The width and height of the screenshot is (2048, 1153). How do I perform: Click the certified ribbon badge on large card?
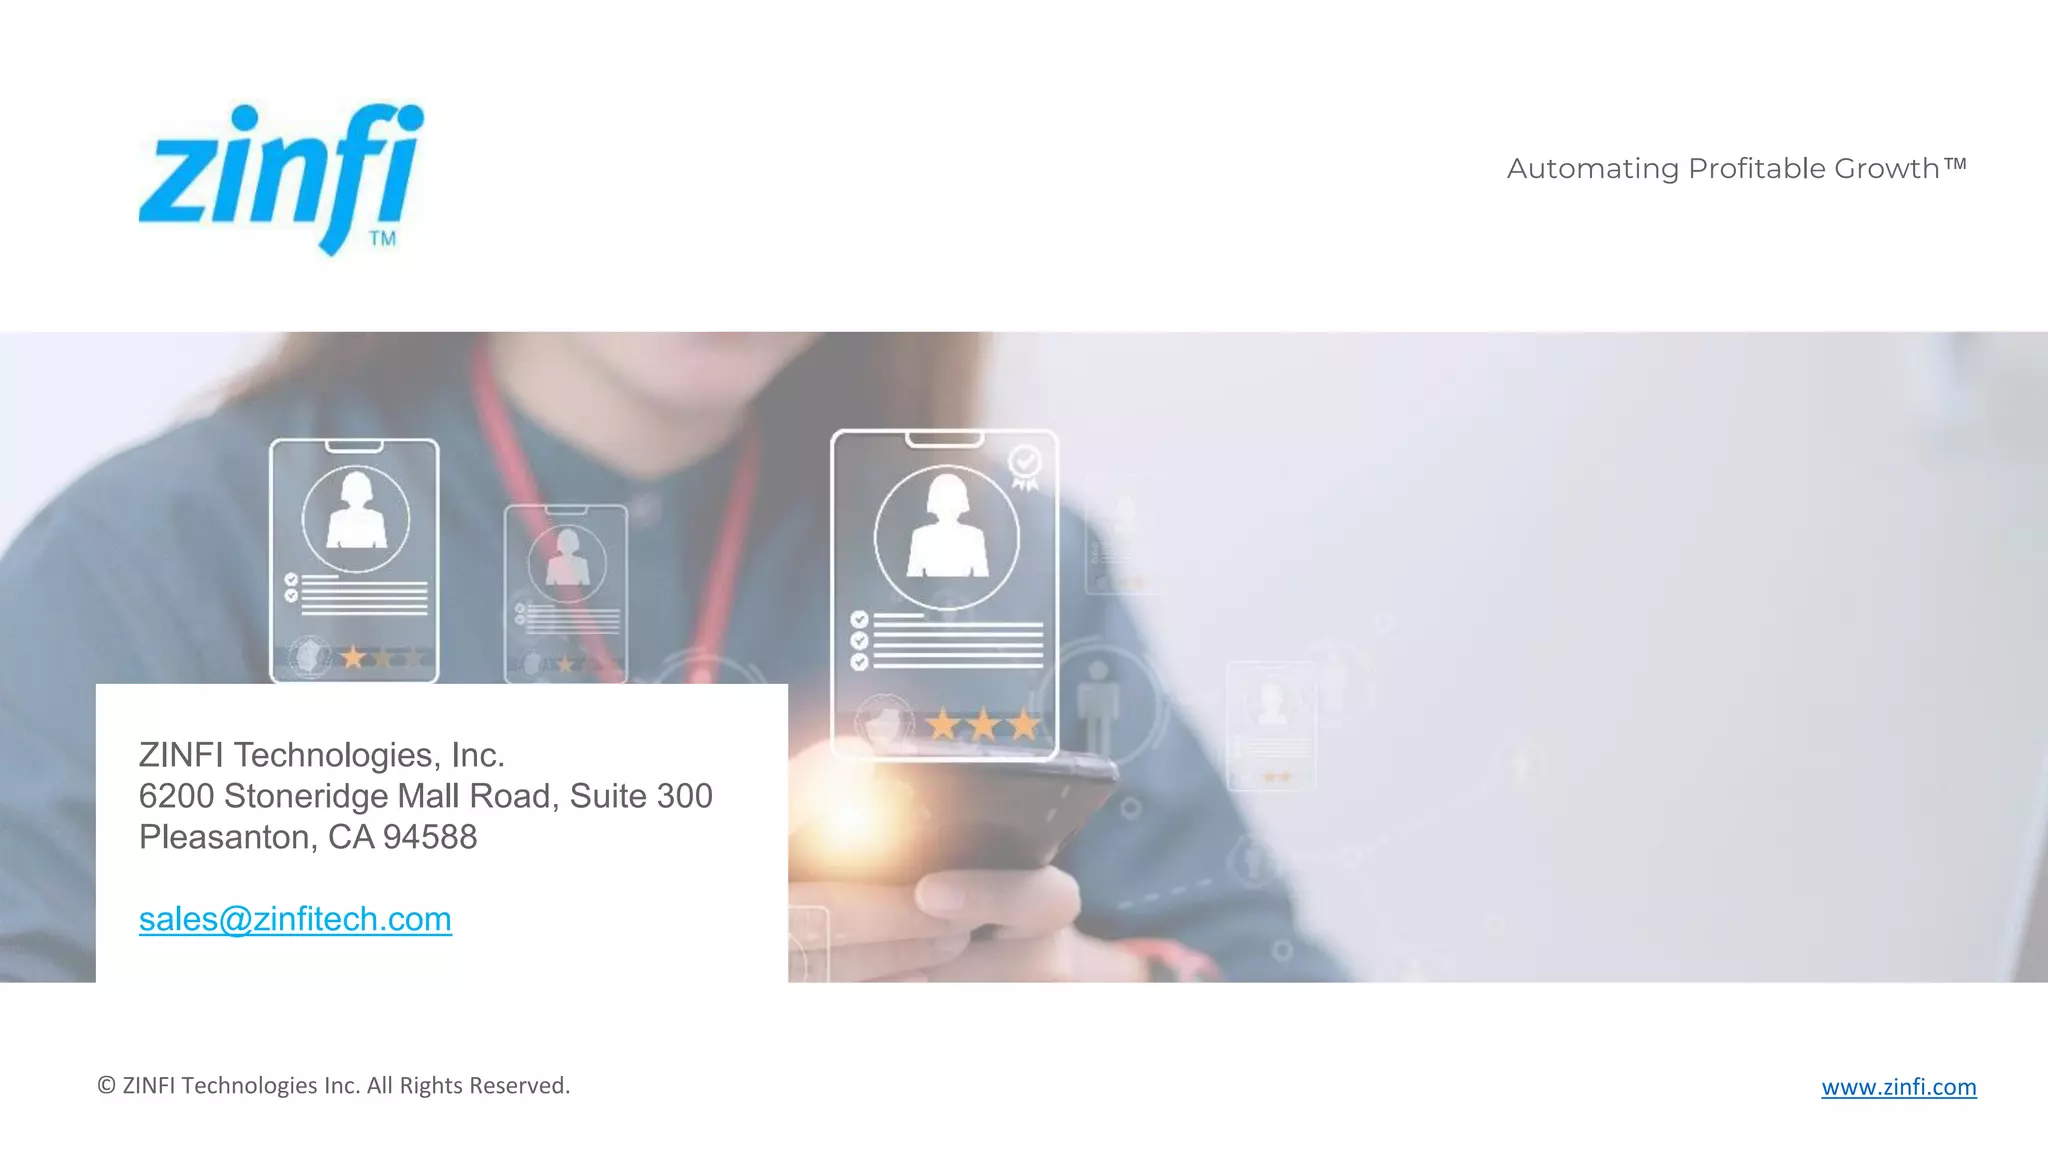[x=1024, y=467]
